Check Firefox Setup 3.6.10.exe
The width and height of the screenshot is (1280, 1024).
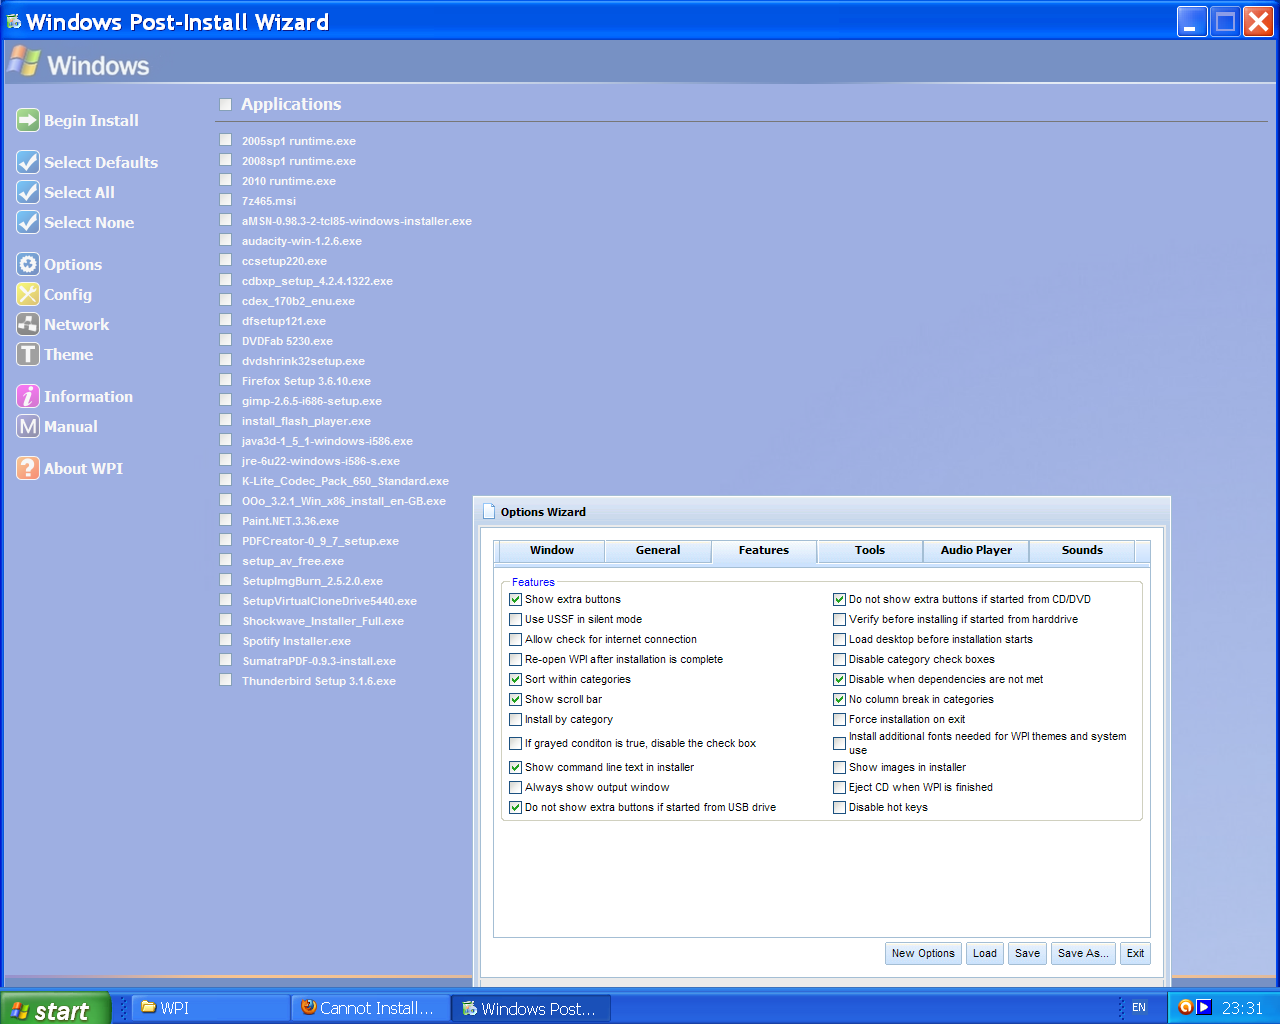pyautogui.click(x=226, y=380)
